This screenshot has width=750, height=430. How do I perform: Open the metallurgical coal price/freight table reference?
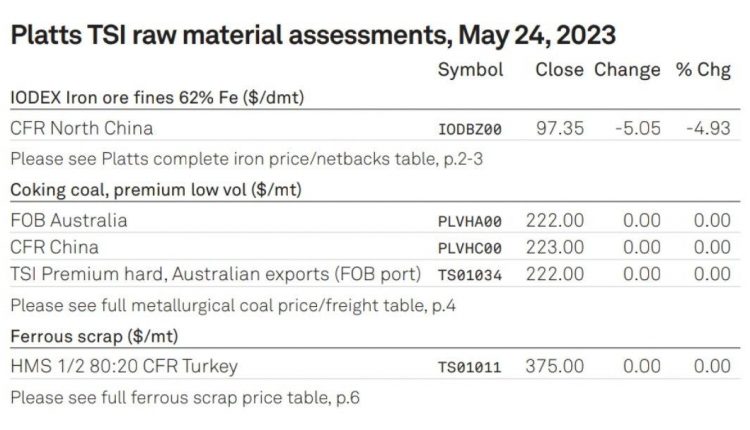[x=233, y=305]
